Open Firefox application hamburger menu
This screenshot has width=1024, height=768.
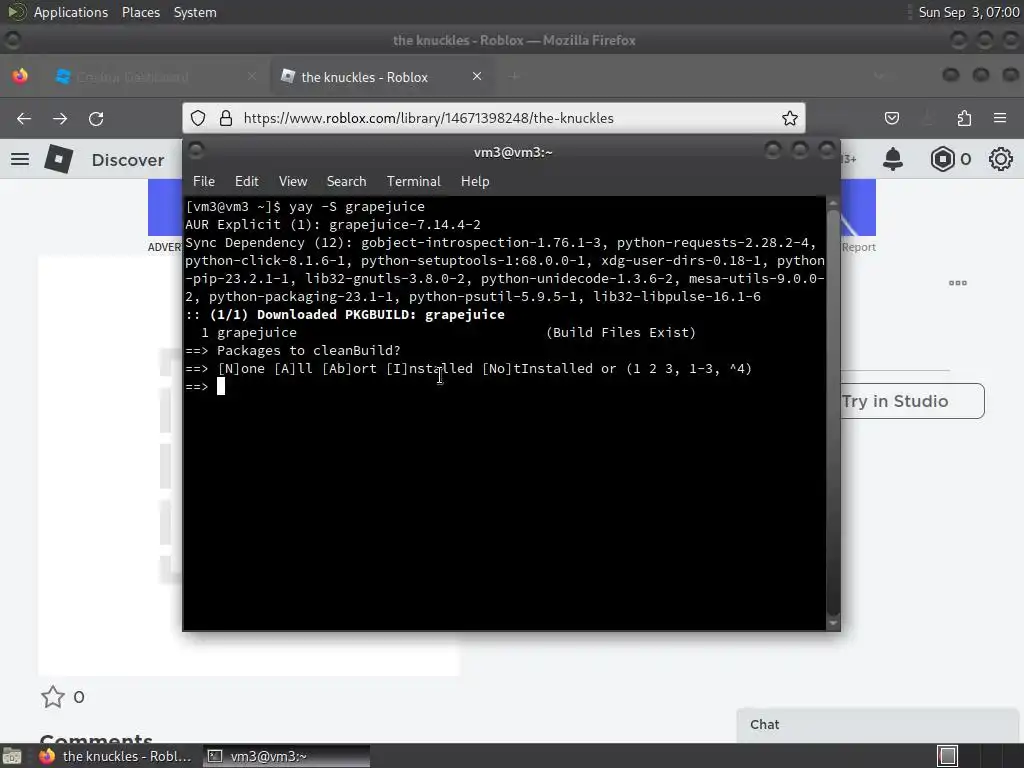point(1000,118)
